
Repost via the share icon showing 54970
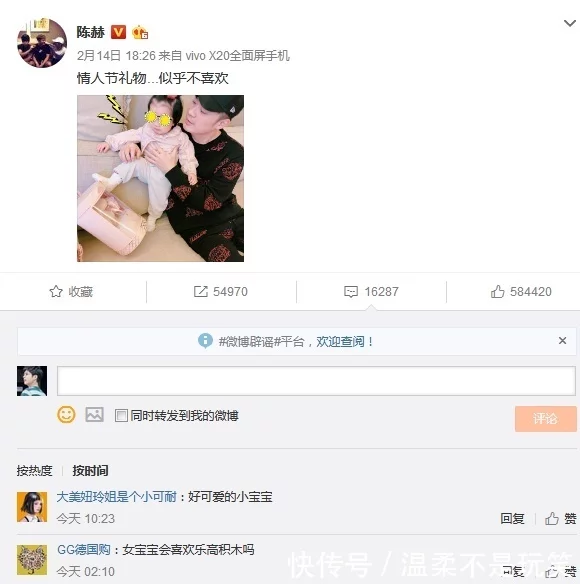click(x=221, y=292)
